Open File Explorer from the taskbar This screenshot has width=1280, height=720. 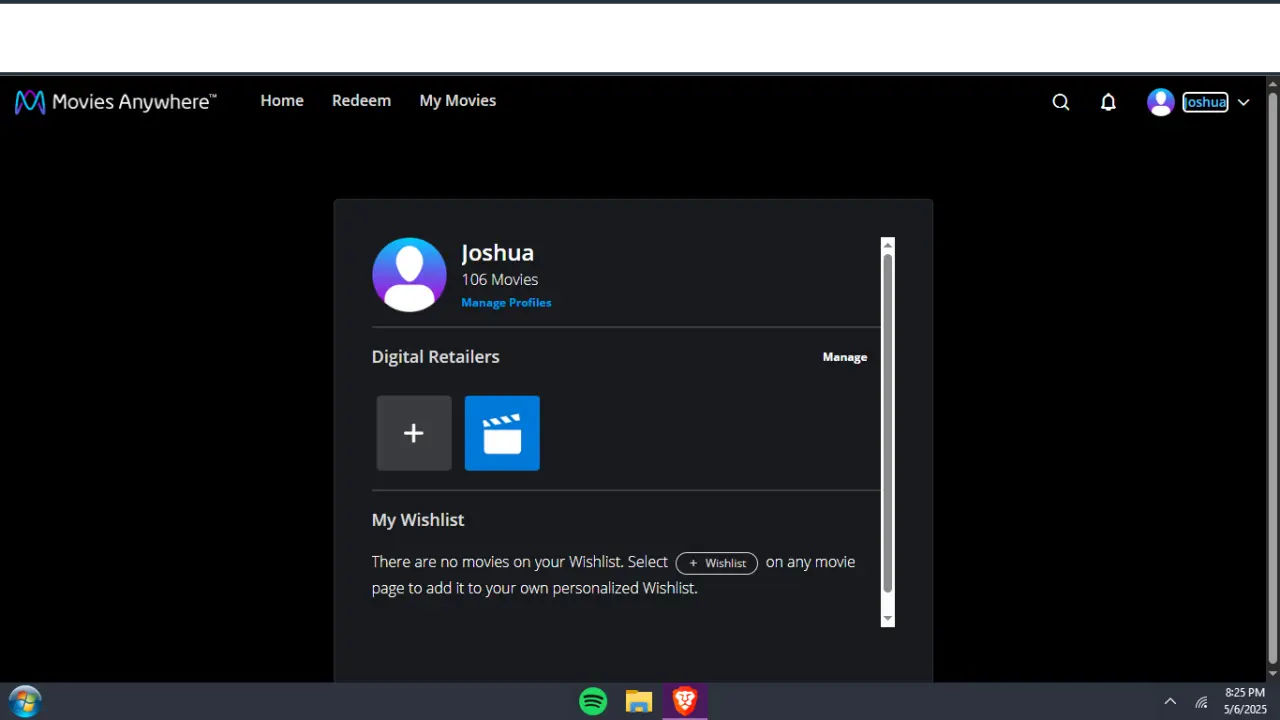(x=639, y=701)
